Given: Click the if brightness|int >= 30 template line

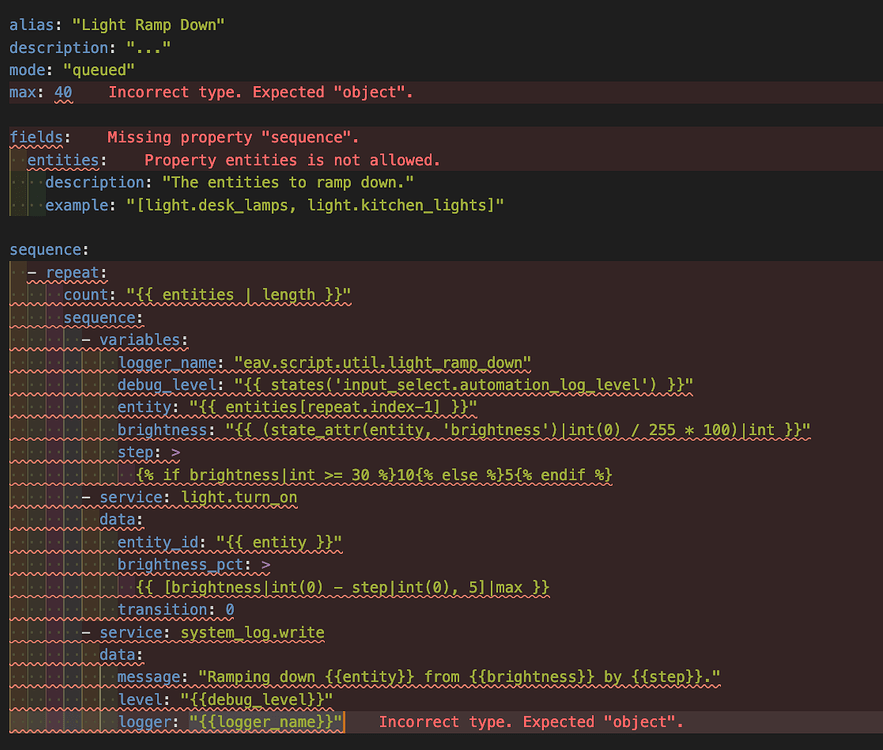Looking at the screenshot, I should click(x=373, y=475).
